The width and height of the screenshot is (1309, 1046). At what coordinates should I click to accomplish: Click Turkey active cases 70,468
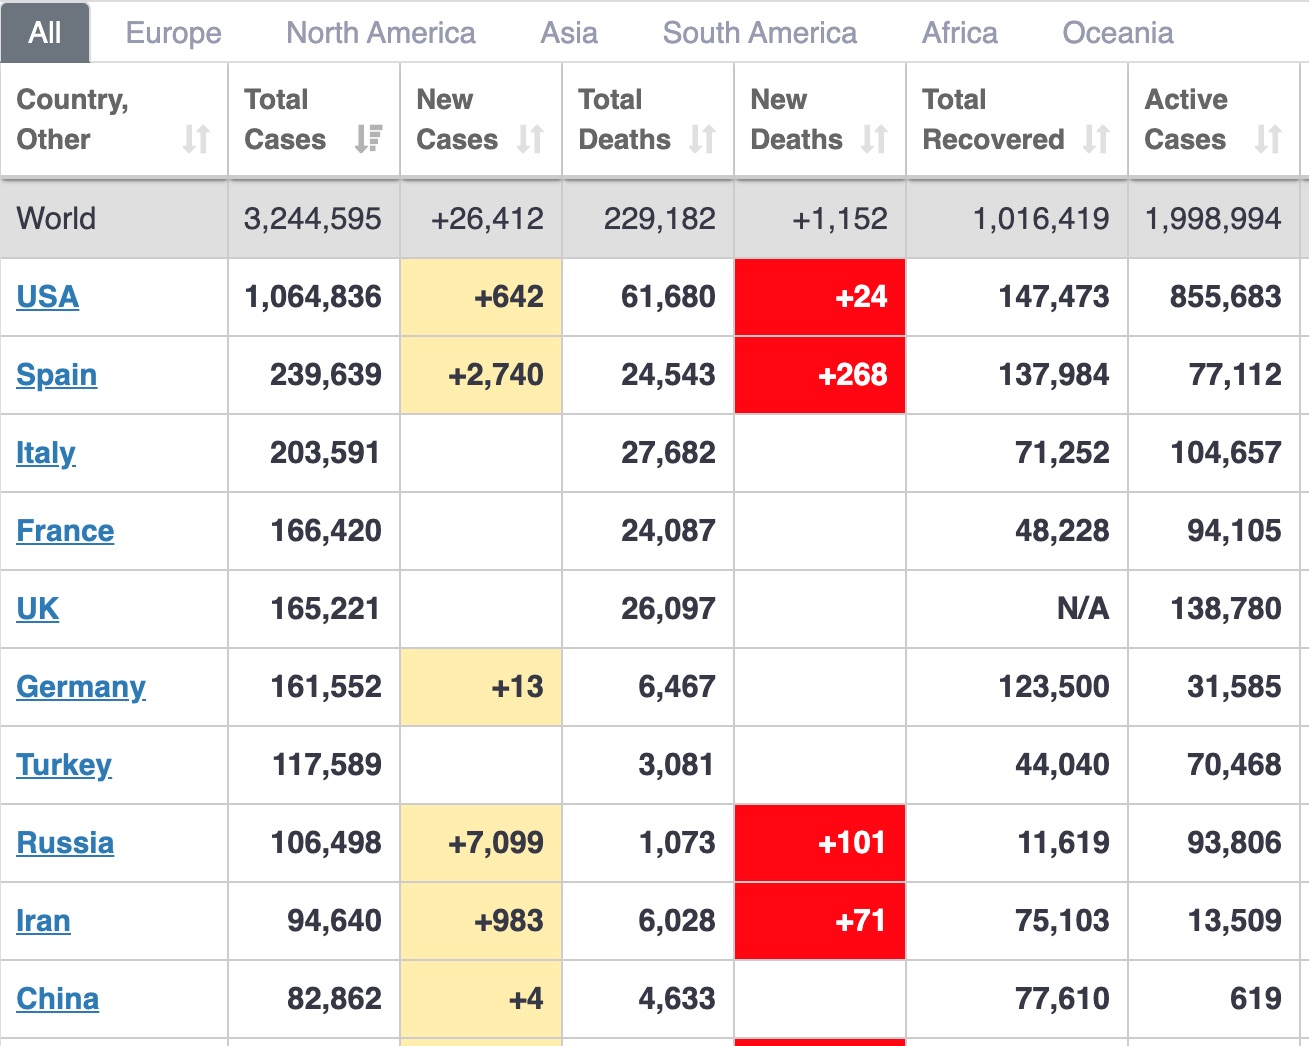pos(1234,765)
